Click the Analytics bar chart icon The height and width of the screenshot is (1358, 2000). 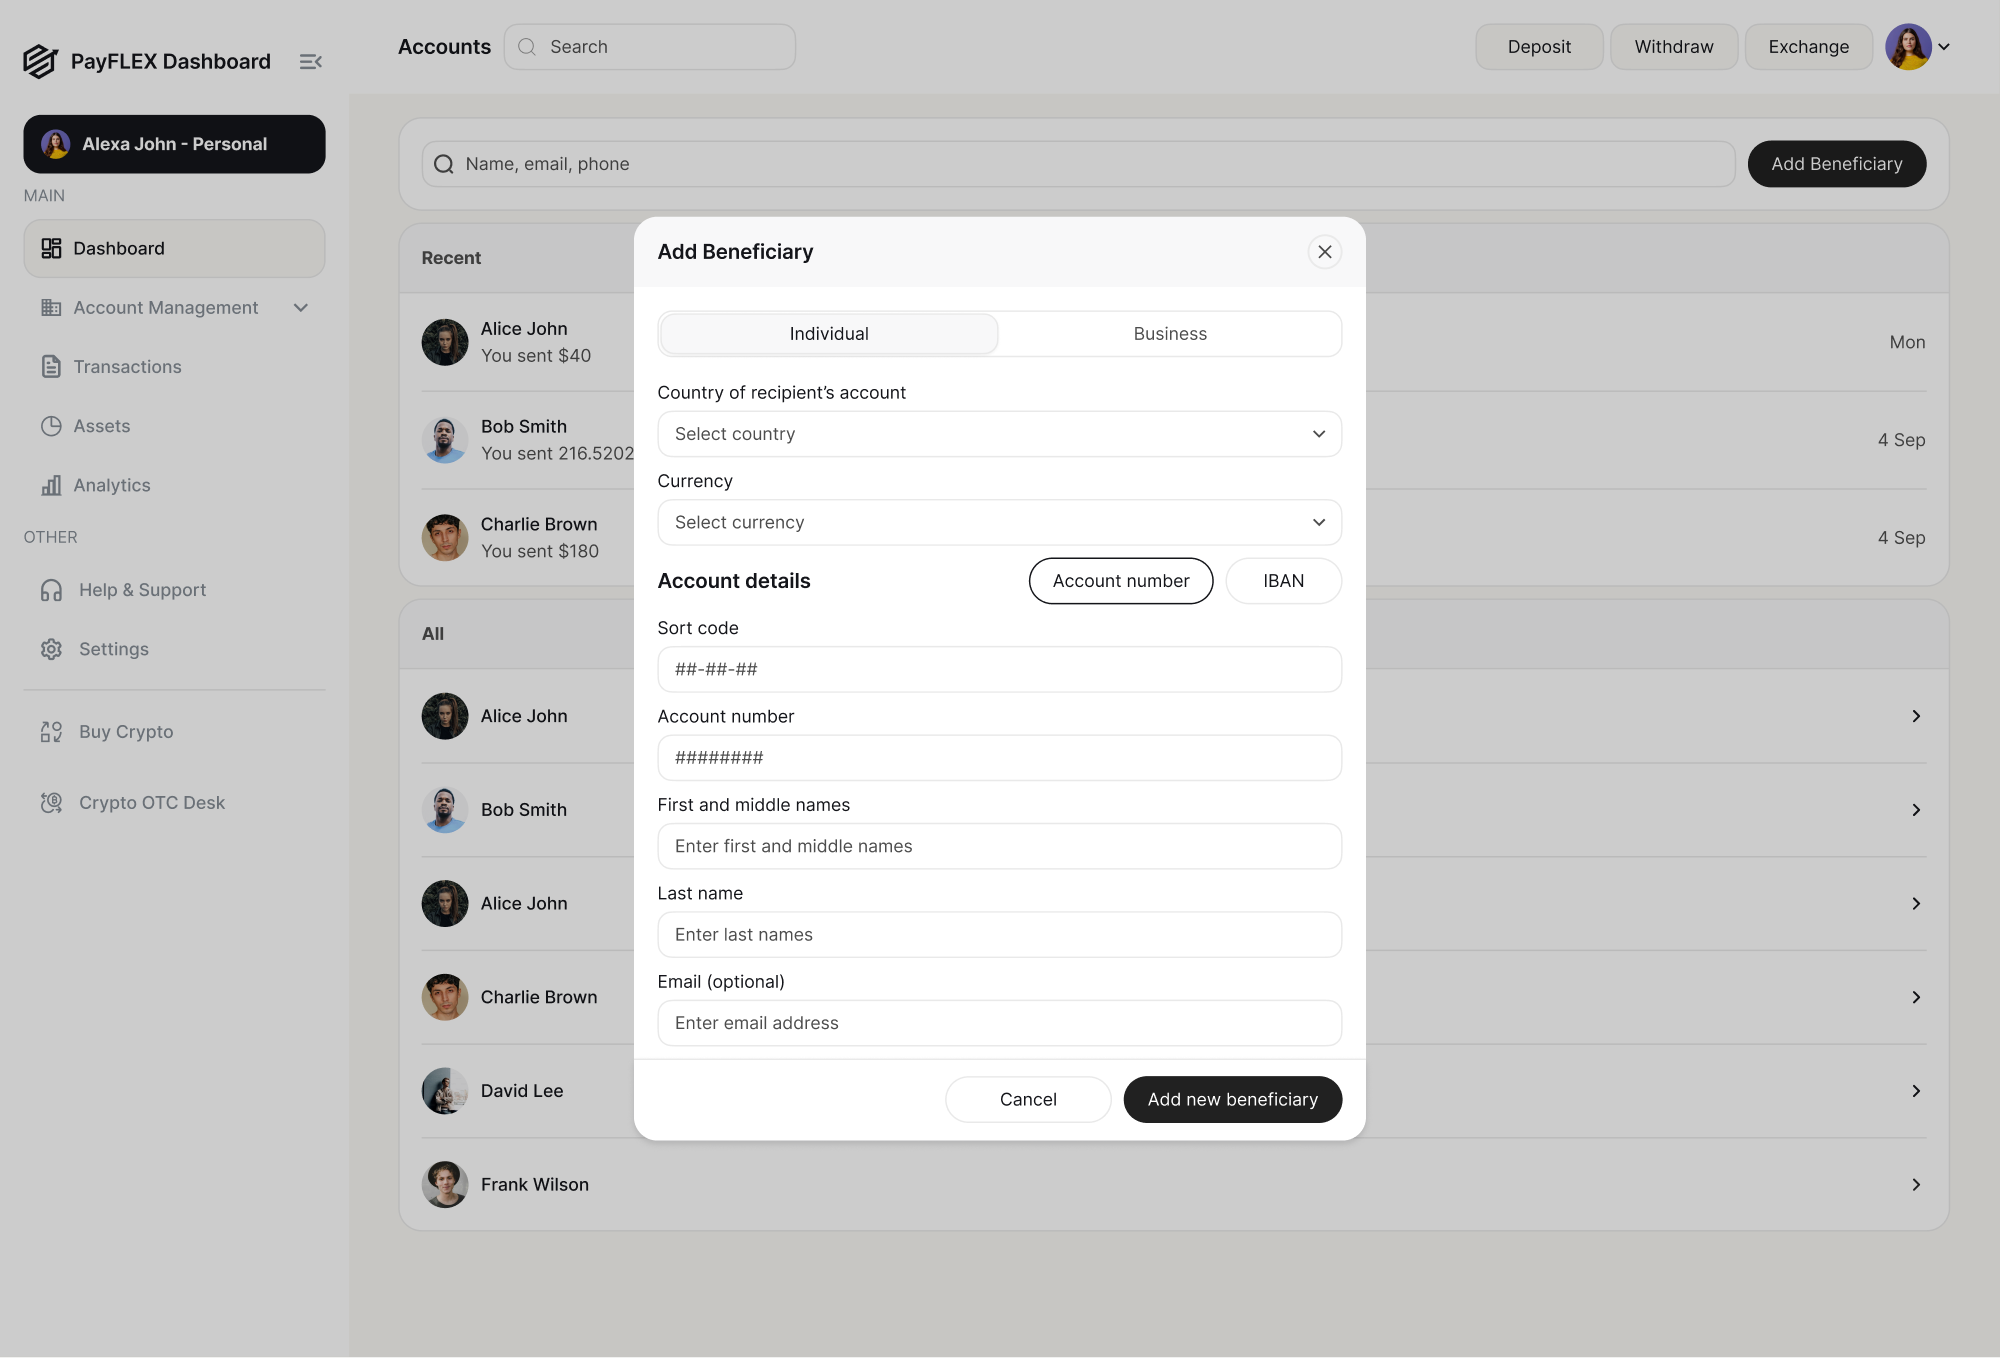click(51, 485)
